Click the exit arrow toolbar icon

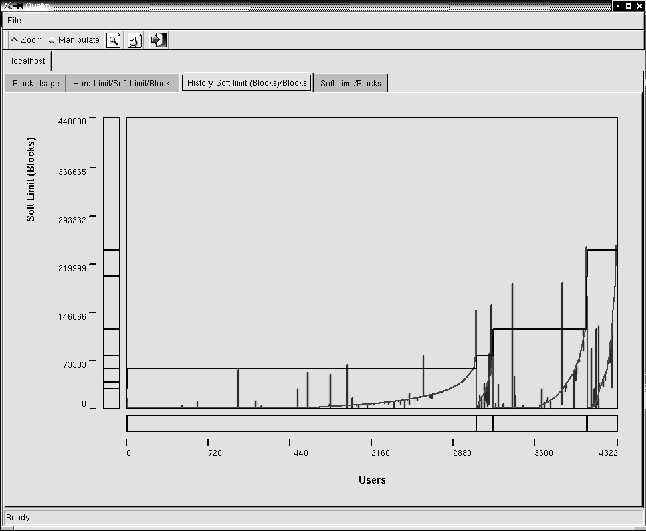pos(158,40)
